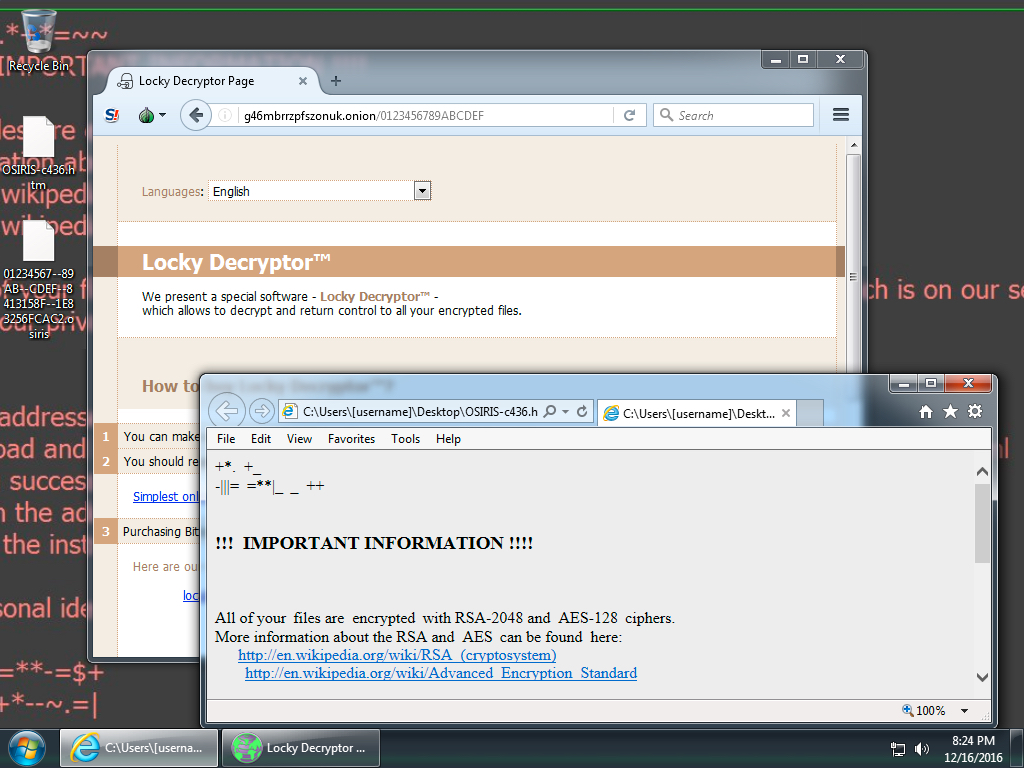Open a new tab in Internet Explorer
The image size is (1024, 768).
coord(810,413)
